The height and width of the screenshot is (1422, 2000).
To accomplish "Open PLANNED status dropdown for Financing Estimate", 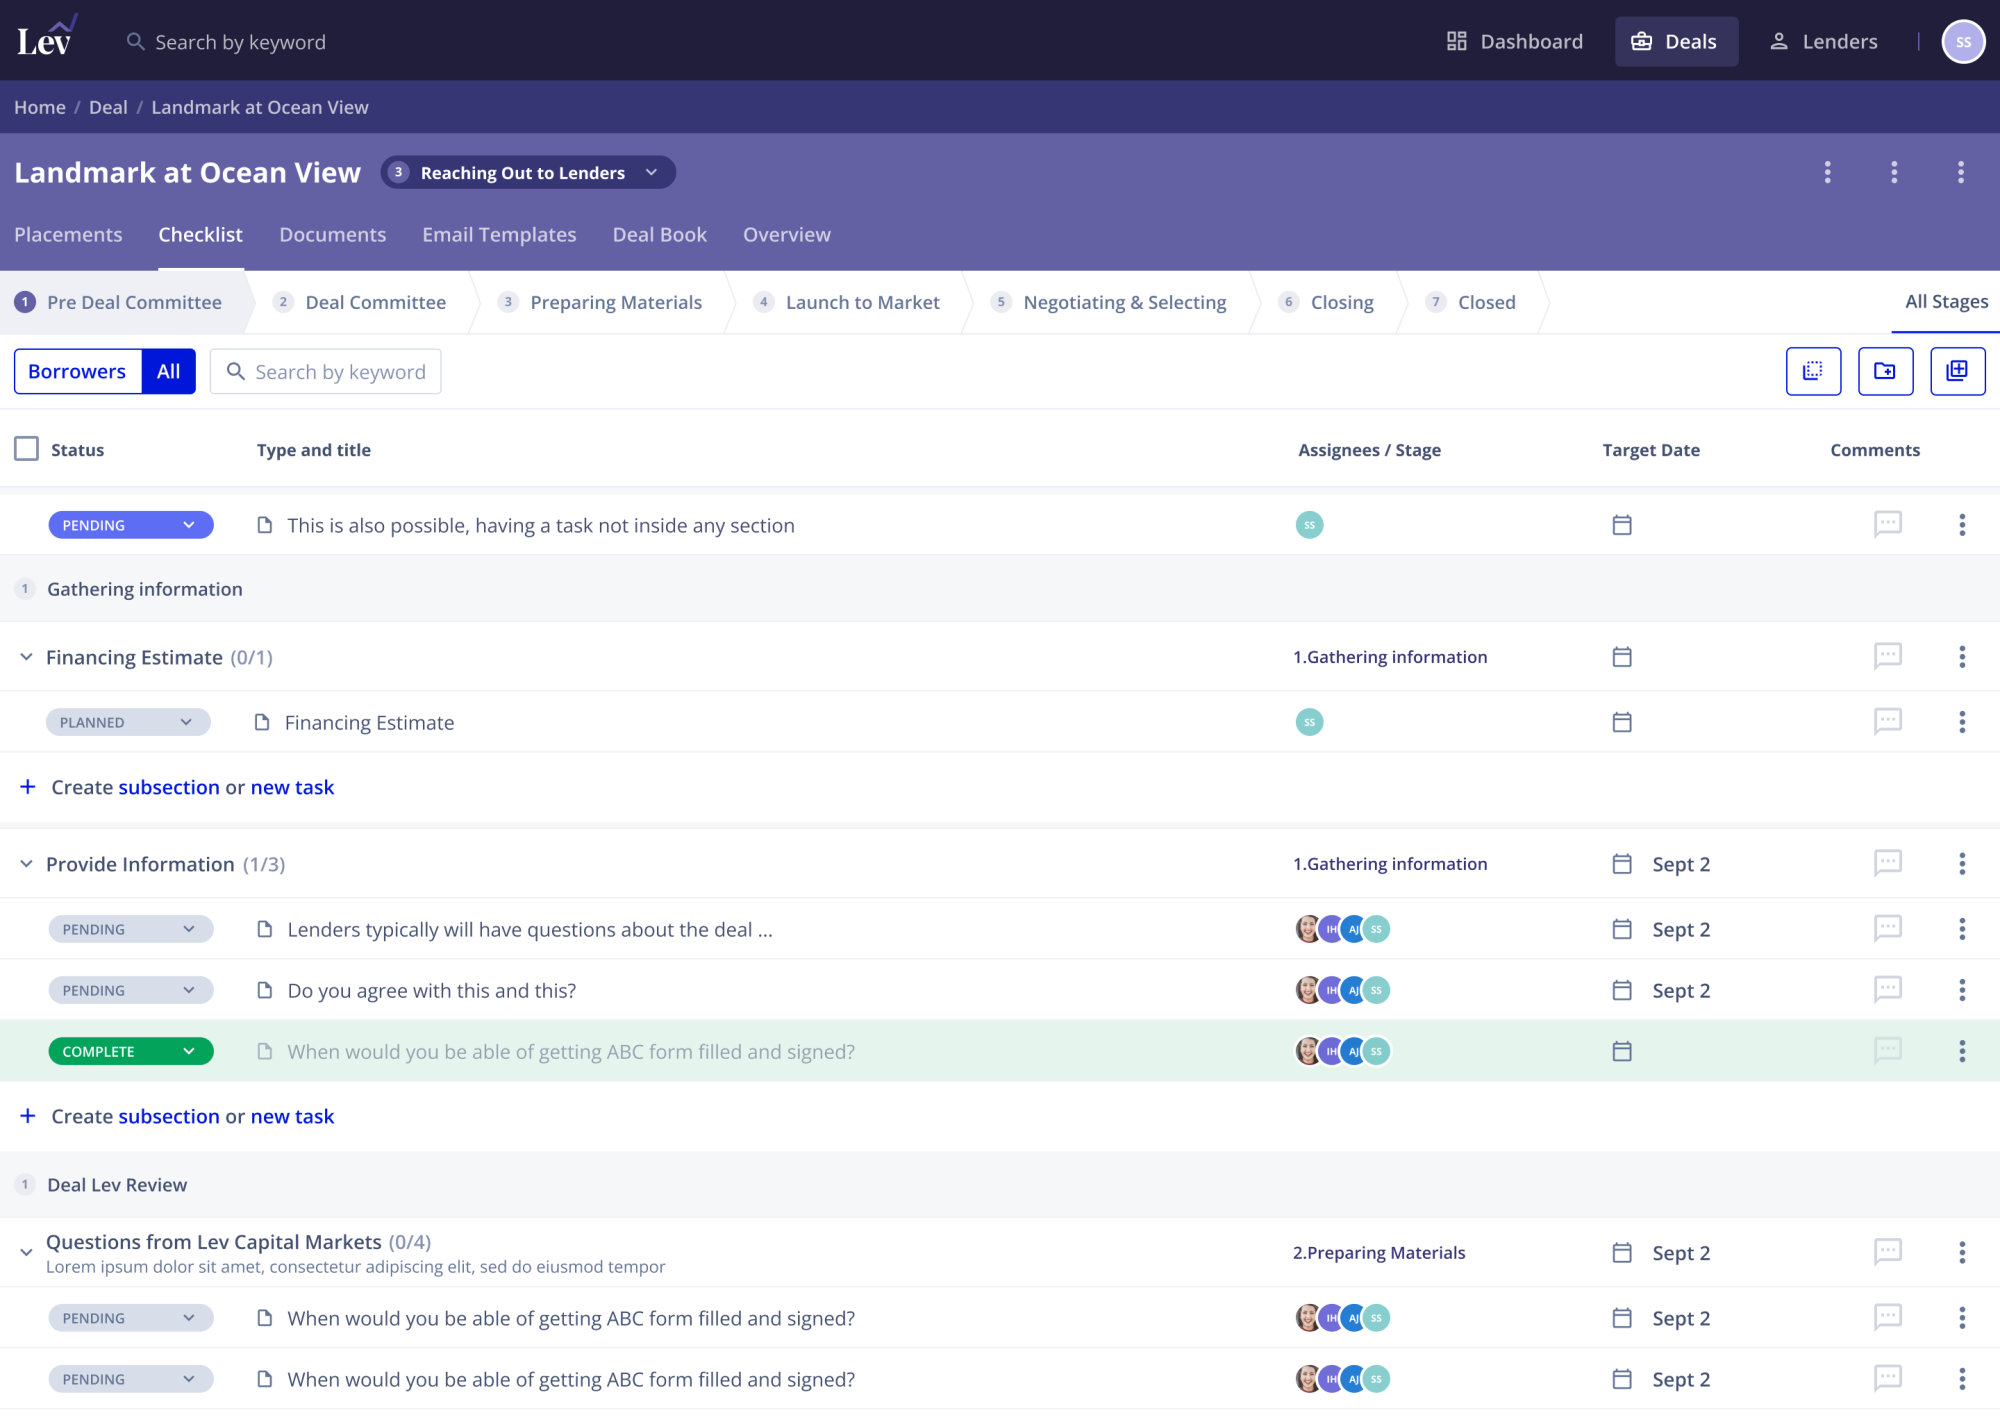I will [128, 722].
